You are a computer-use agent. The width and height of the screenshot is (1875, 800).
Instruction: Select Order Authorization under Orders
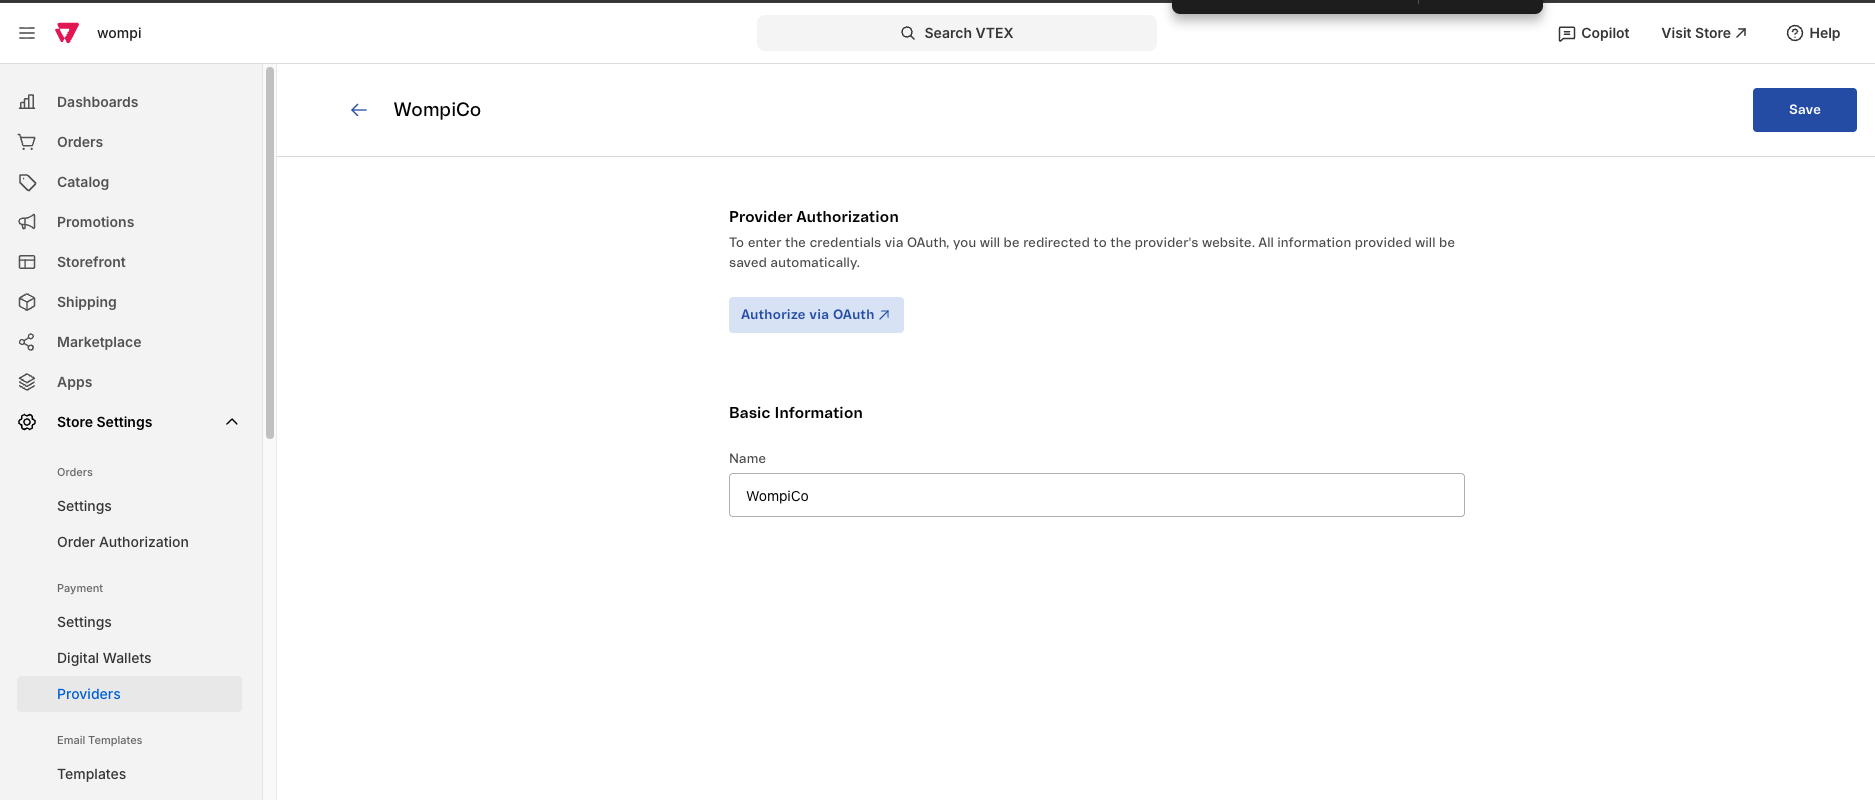click(123, 542)
